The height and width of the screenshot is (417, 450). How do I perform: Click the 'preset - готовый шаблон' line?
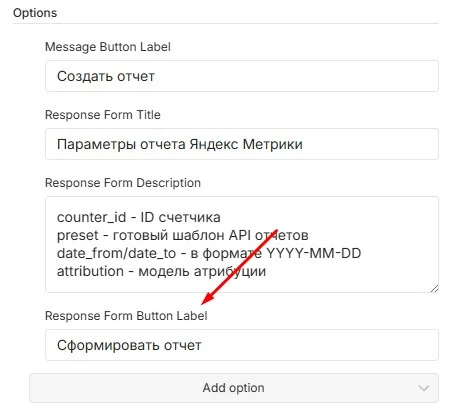182,235
